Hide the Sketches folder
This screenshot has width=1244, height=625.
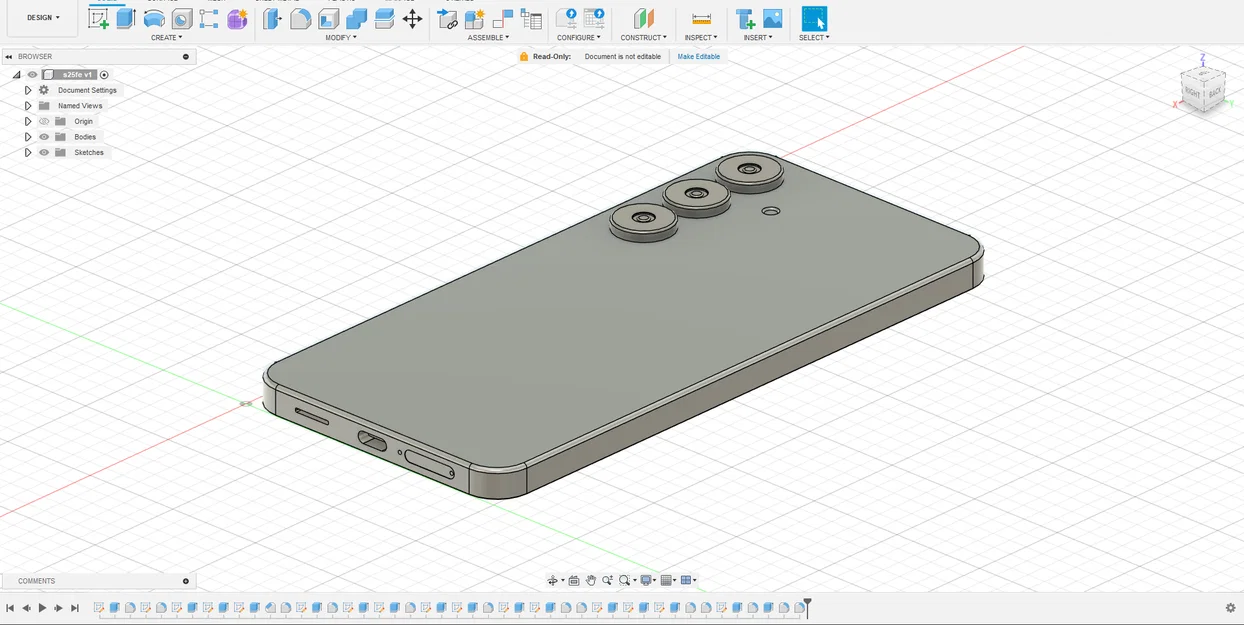pyautogui.click(x=44, y=152)
